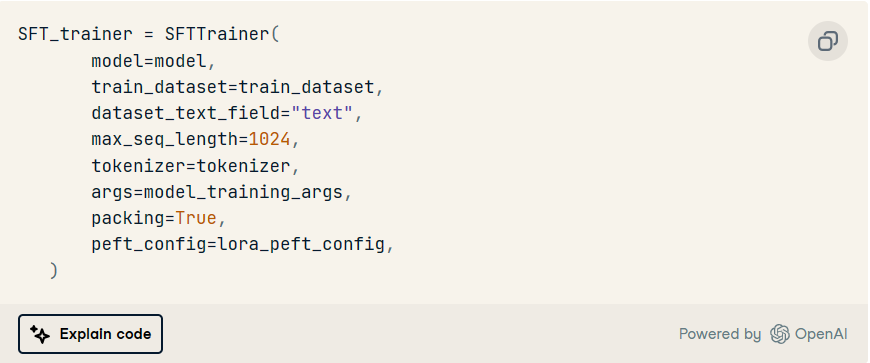Copy the code snippet with the copy icon
Viewport: 870px width, 363px height.
pos(827,41)
